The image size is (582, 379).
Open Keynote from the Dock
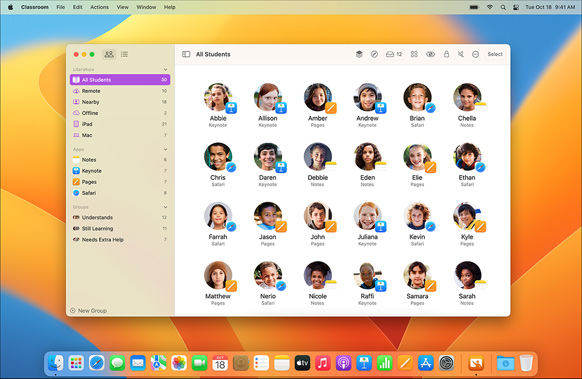click(x=364, y=363)
